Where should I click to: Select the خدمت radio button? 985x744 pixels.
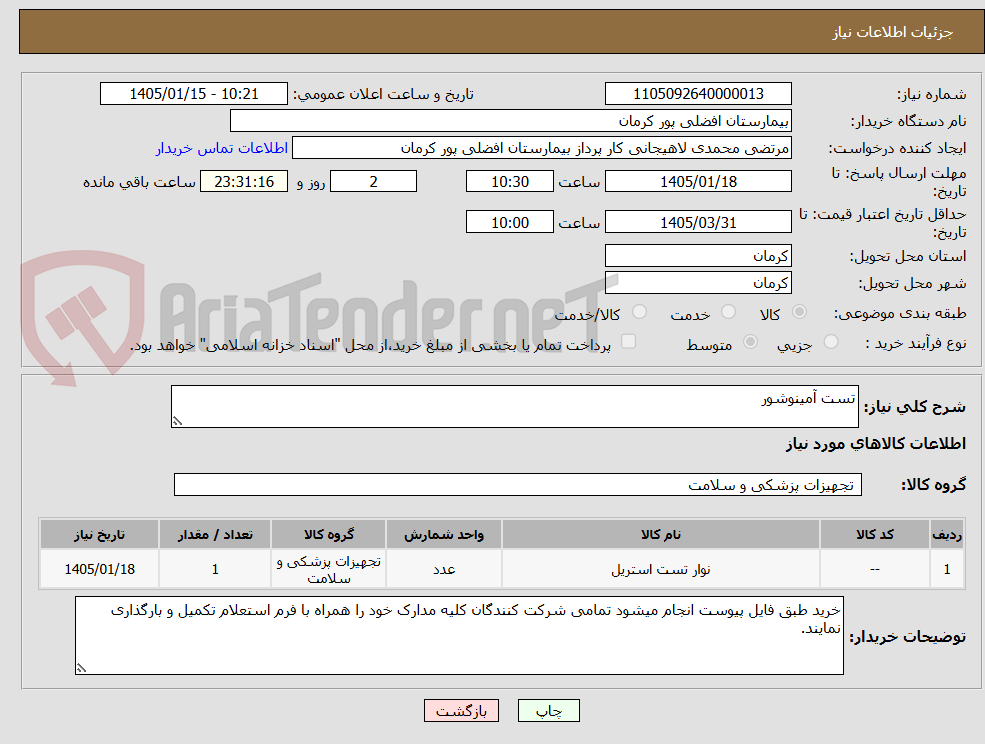tap(728, 312)
